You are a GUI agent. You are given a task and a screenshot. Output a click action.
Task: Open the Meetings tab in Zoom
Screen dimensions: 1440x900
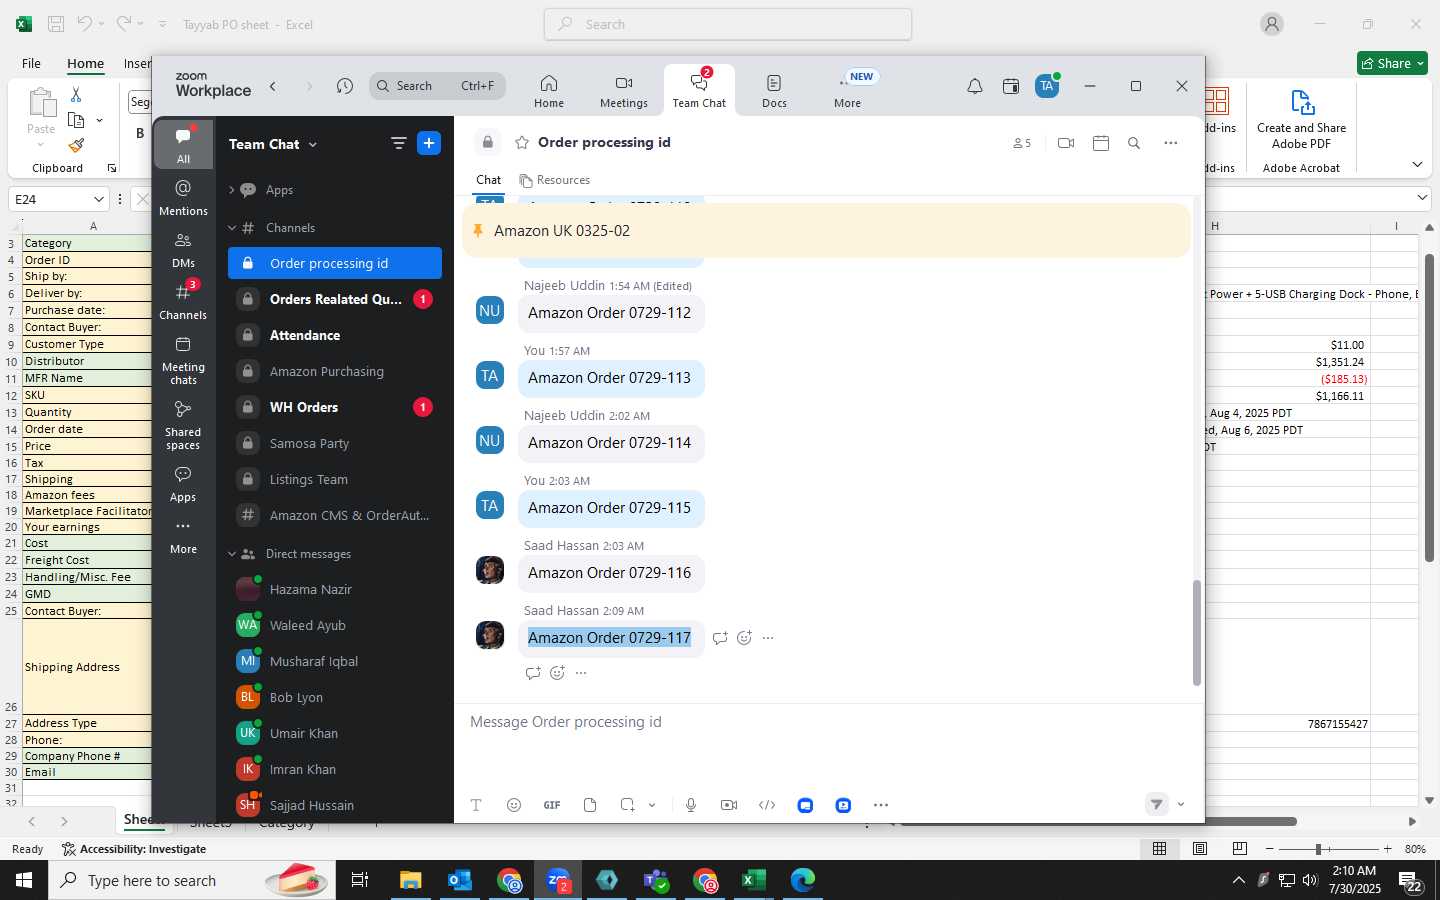click(624, 90)
